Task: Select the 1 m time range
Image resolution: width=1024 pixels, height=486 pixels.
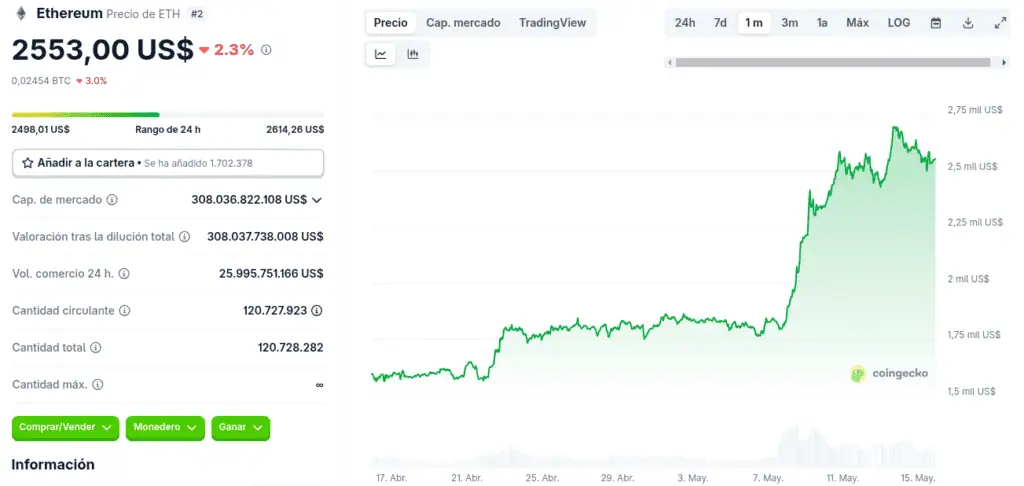Action: click(754, 23)
